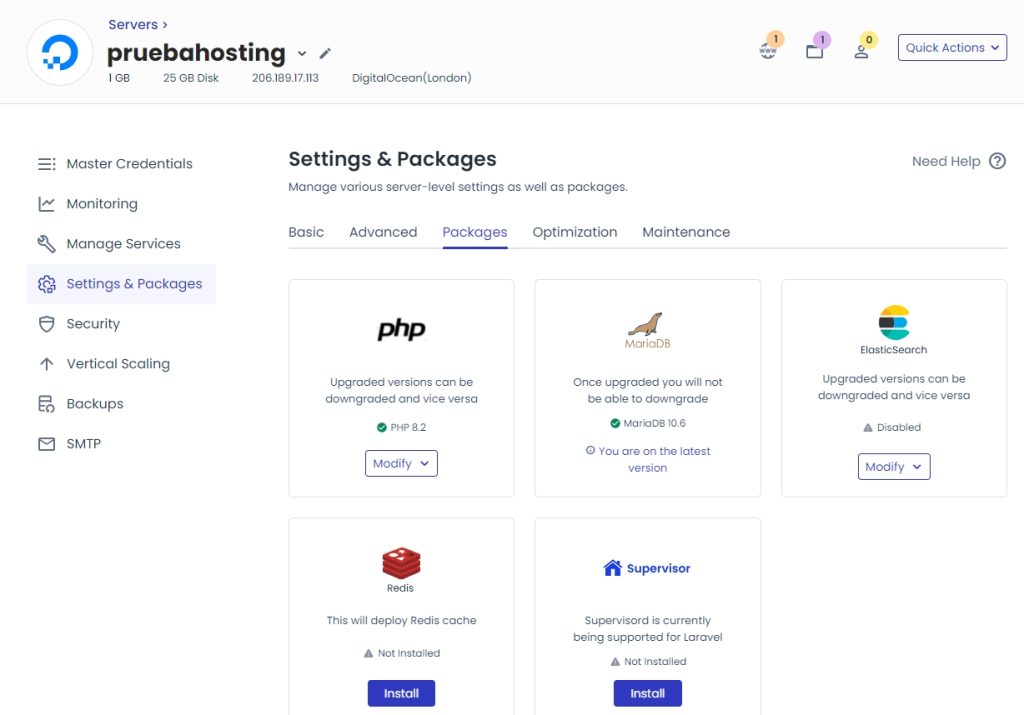This screenshot has height=715, width=1024.
Task: Click the Need Help question mark icon
Action: coord(997,161)
